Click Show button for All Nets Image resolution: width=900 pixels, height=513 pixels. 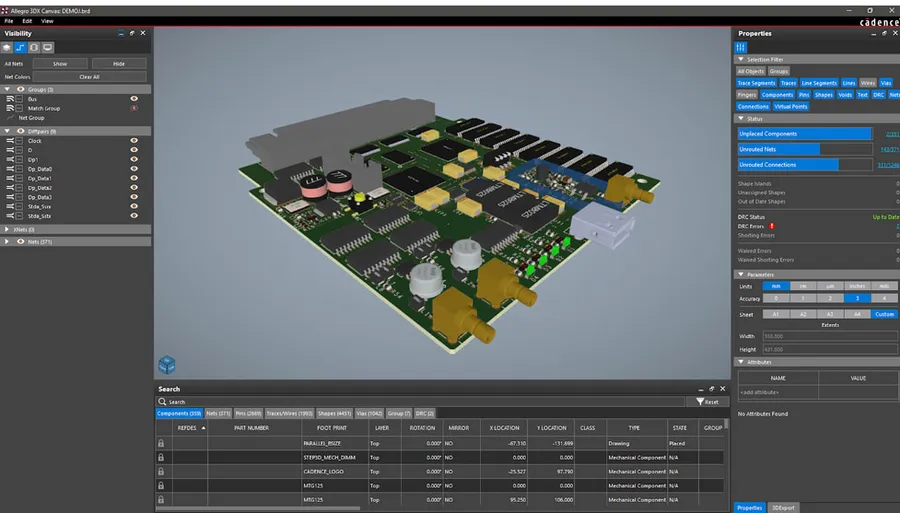point(60,64)
